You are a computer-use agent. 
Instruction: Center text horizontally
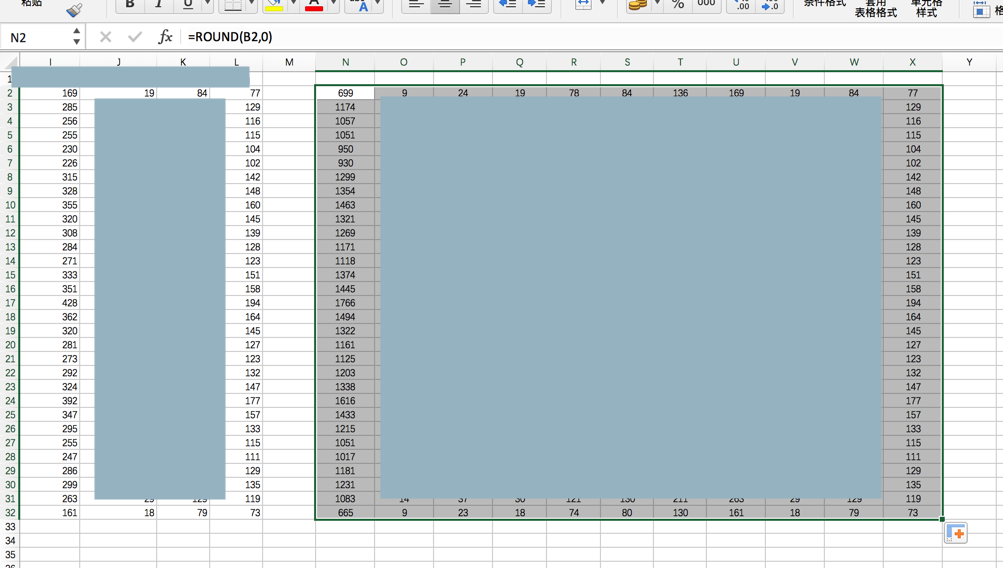[445, 4]
